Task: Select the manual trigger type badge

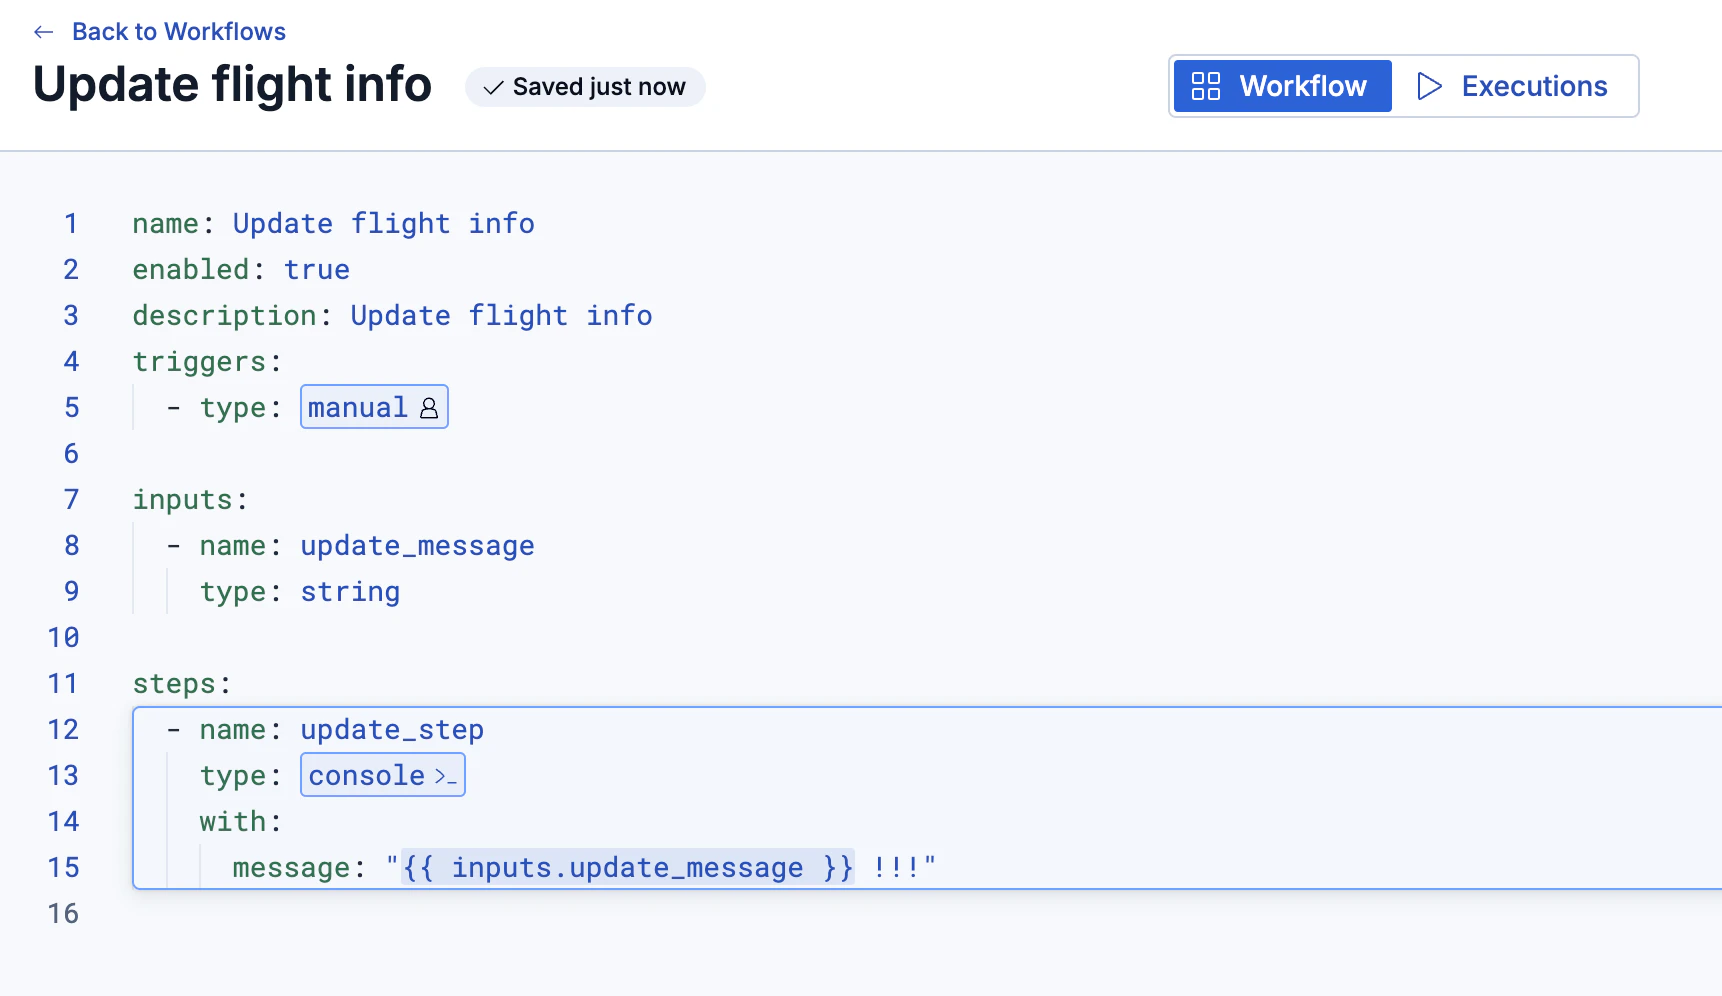Action: point(374,407)
